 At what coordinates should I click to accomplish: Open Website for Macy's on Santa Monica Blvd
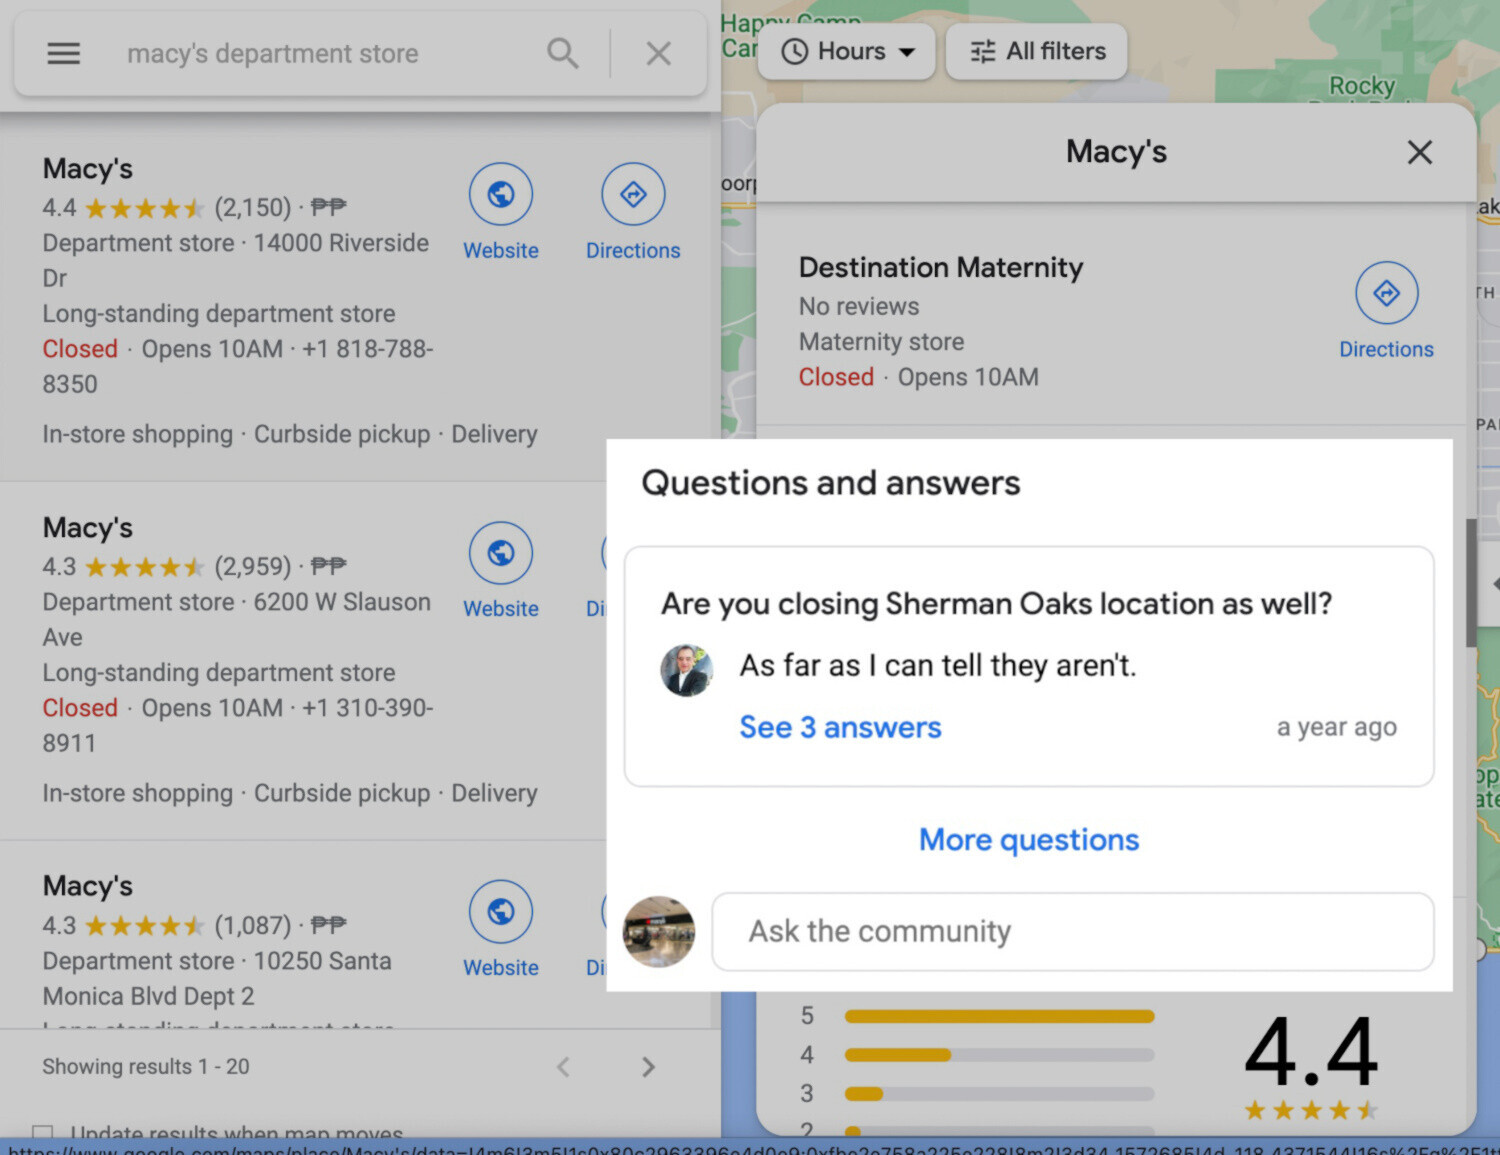[500, 929]
